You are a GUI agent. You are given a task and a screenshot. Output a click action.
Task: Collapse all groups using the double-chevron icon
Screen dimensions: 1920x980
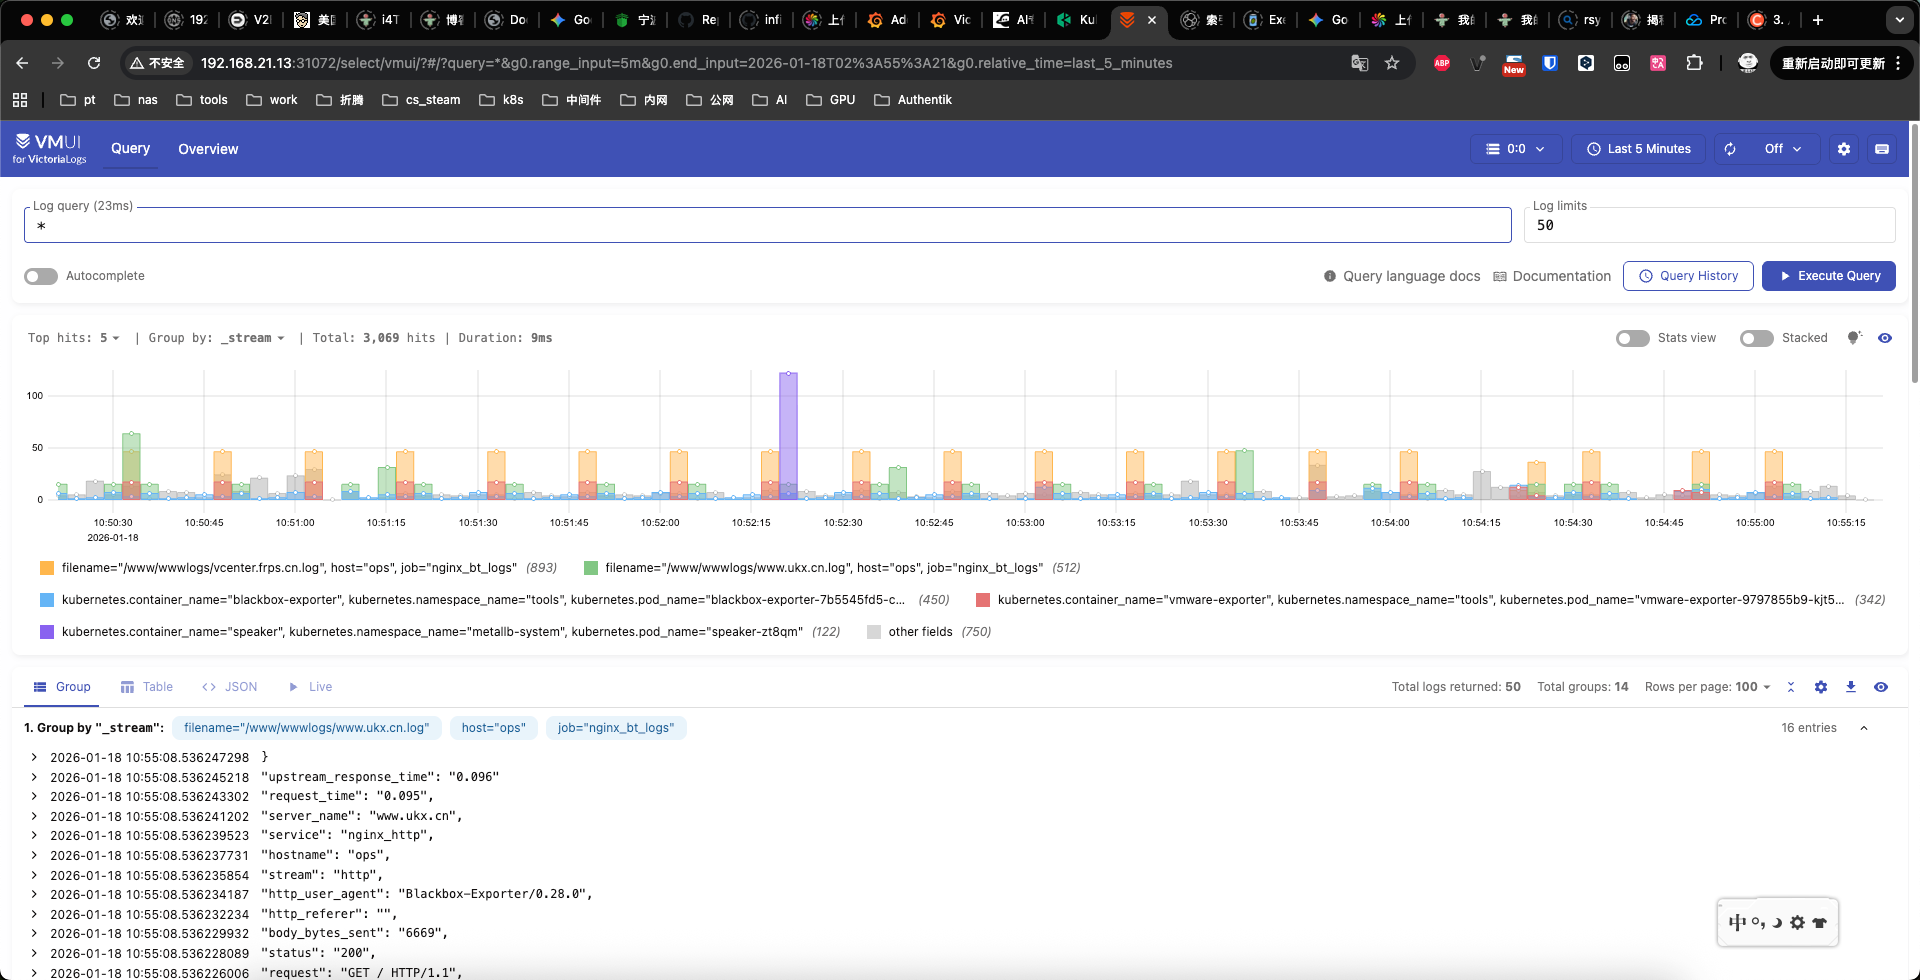click(x=1791, y=687)
